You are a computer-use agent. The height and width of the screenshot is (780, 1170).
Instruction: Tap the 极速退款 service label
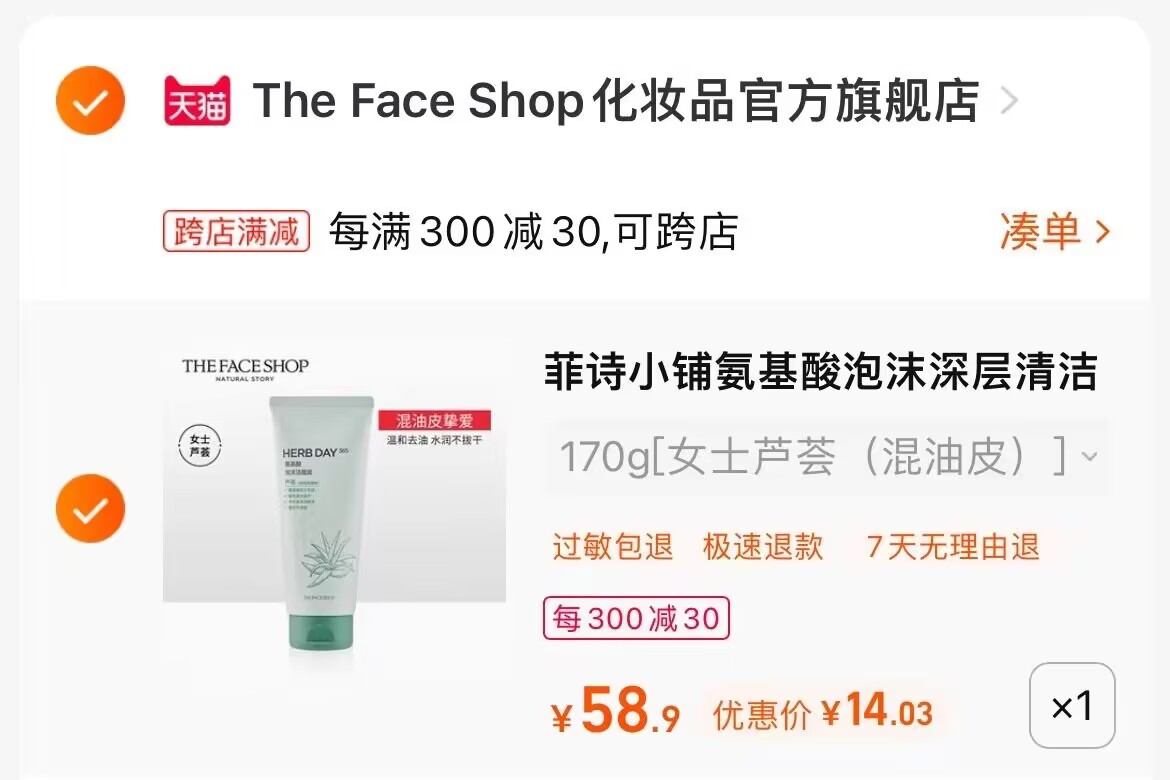pos(763,546)
